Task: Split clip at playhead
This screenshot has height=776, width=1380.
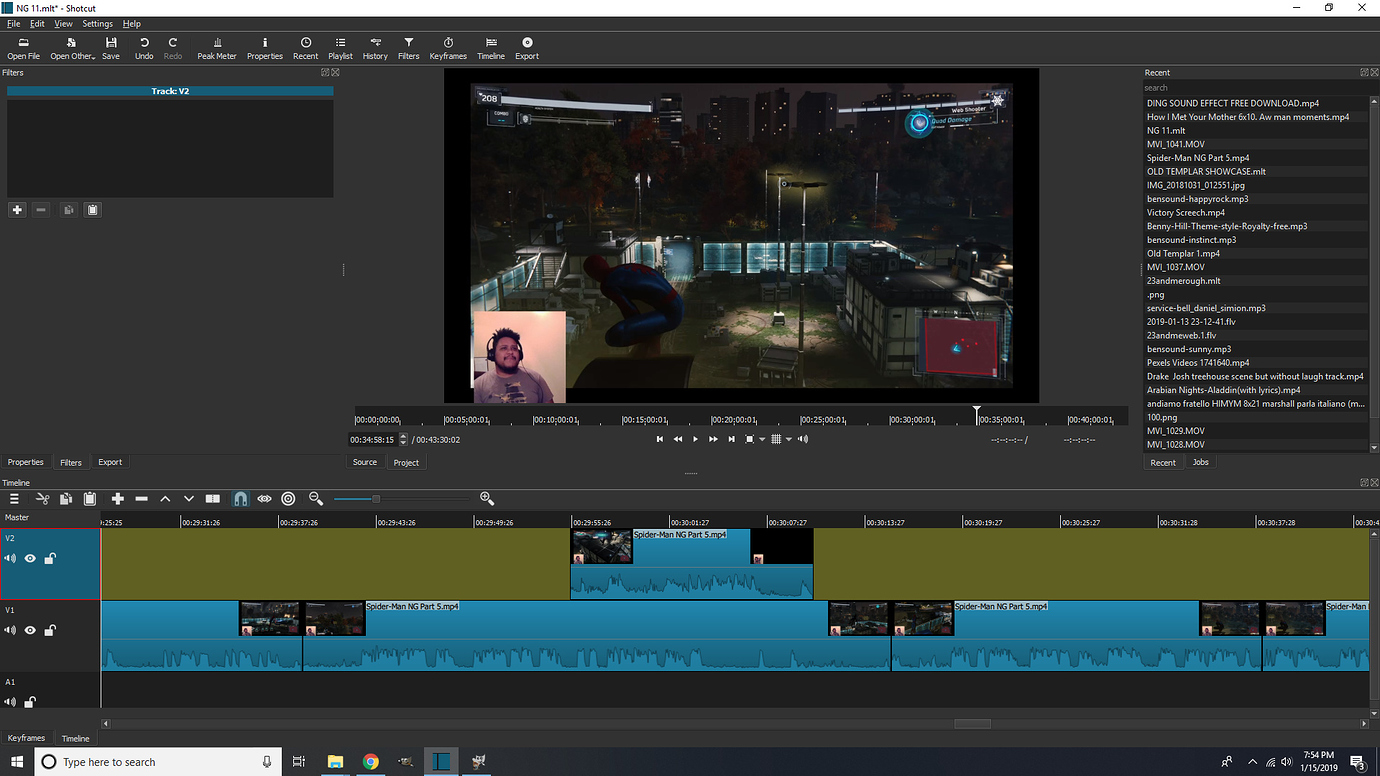Action: (213, 498)
